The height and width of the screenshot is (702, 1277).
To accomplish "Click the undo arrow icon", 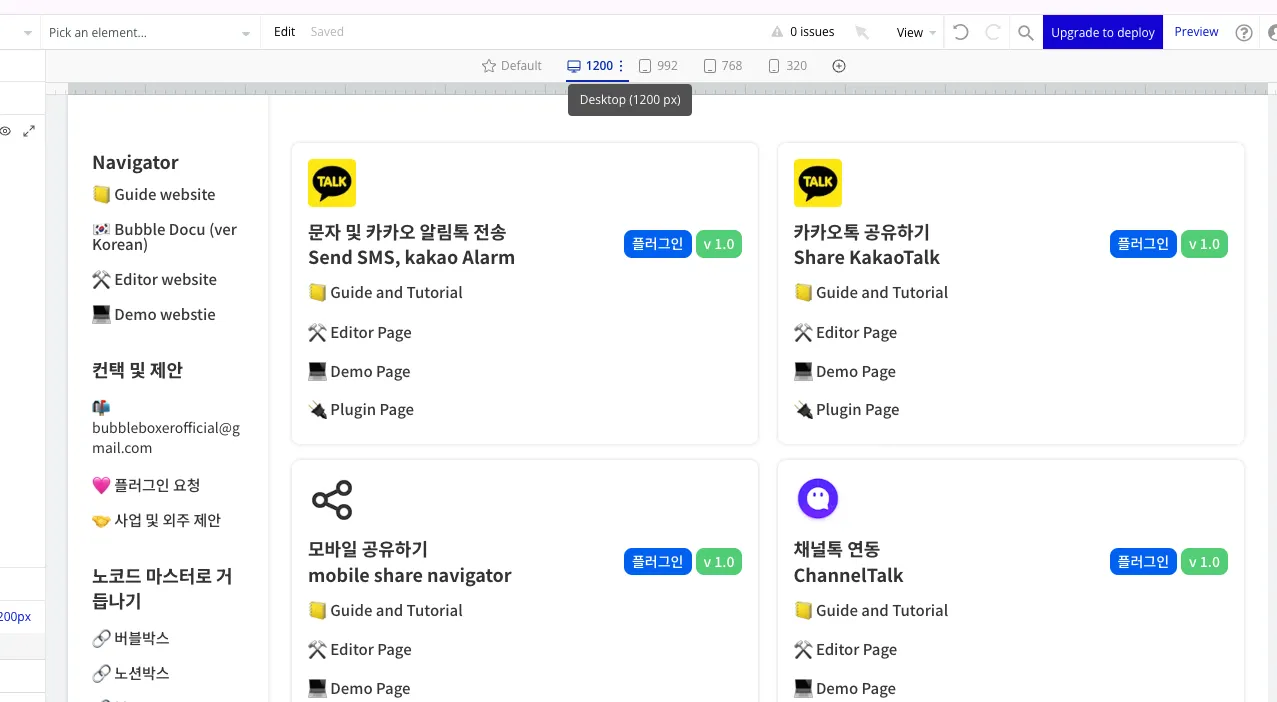I will (x=960, y=32).
